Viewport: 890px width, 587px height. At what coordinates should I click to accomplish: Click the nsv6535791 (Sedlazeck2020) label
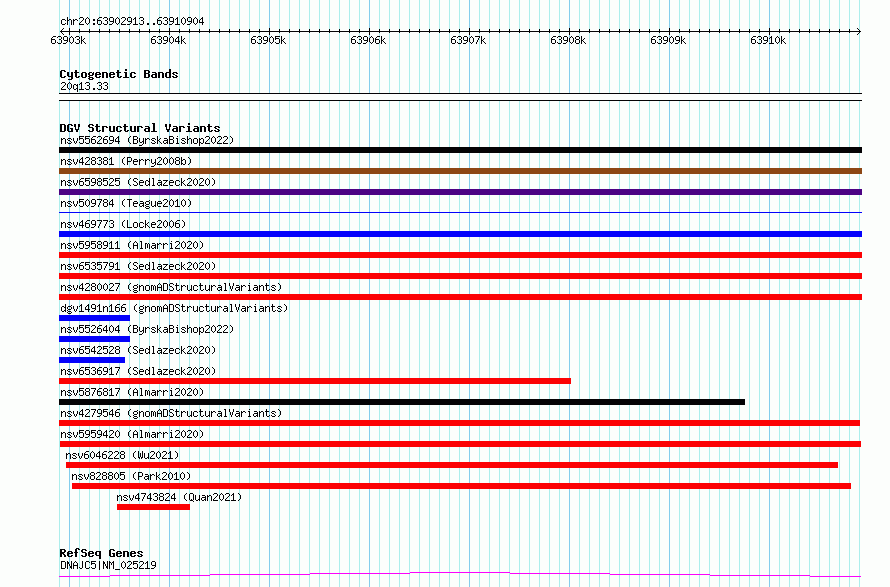click(138, 266)
